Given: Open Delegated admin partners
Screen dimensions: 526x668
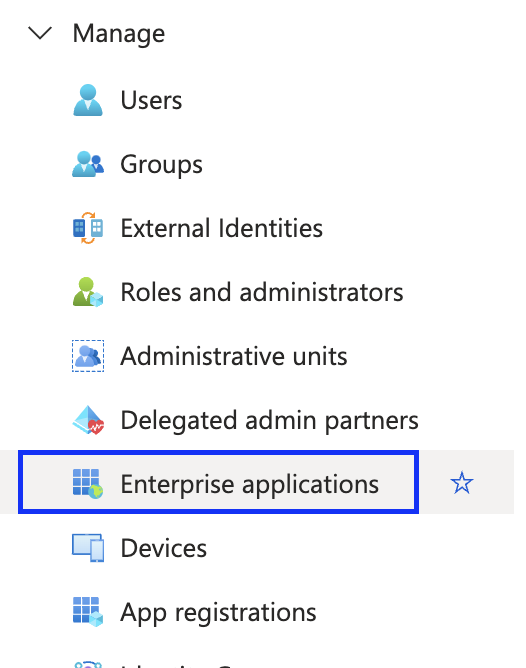Looking at the screenshot, I should pos(270,421).
